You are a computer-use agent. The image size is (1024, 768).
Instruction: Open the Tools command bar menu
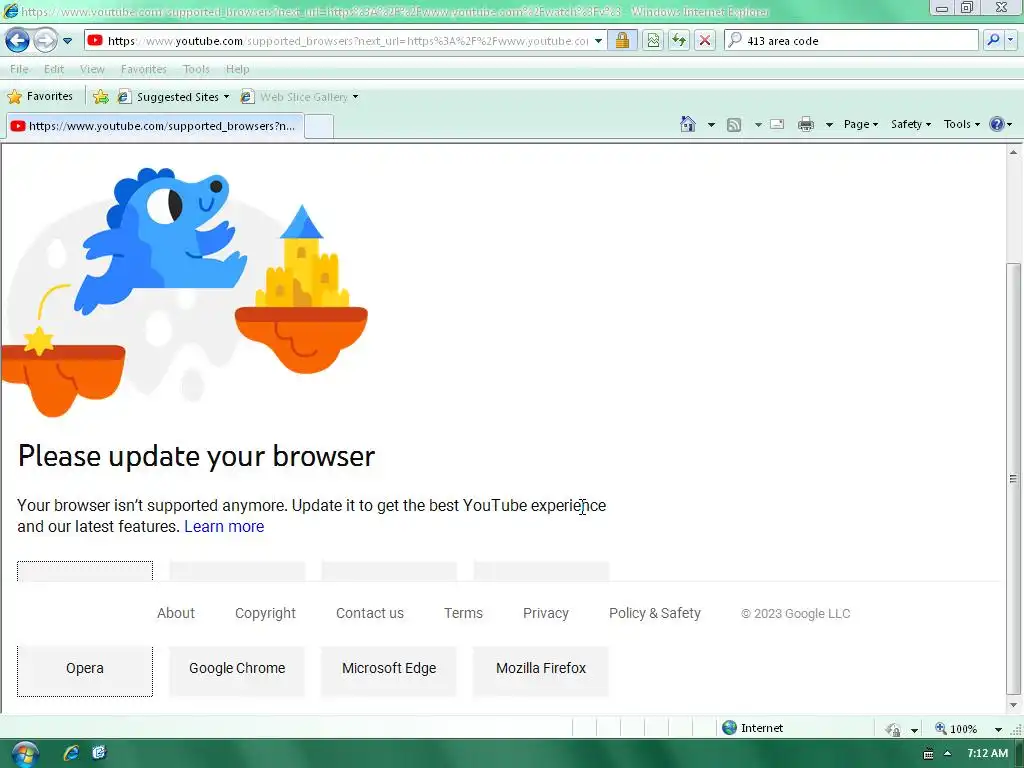tap(961, 124)
